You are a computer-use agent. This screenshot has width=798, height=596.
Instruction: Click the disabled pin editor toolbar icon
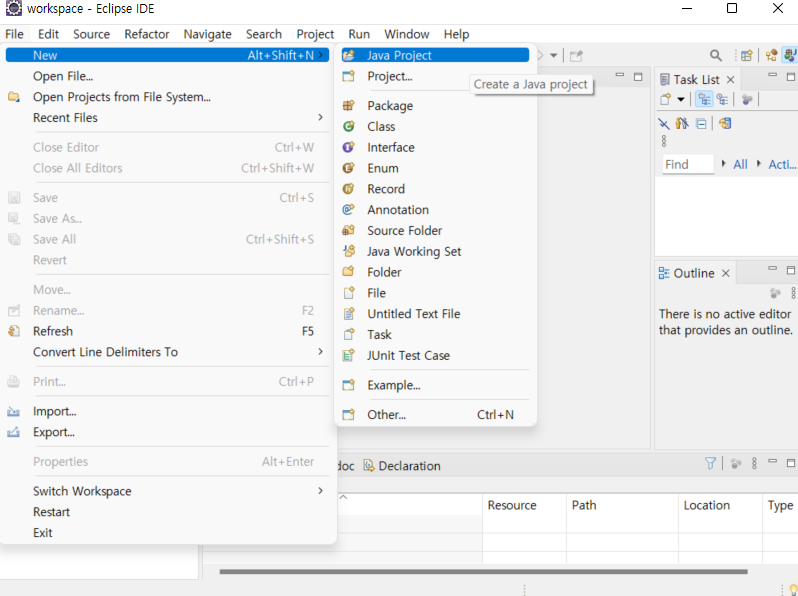(576, 55)
